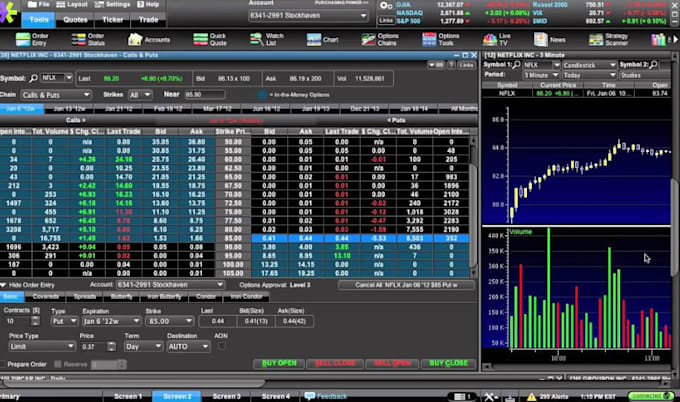Open the Watch List tool
The image size is (680, 402).
267,39
